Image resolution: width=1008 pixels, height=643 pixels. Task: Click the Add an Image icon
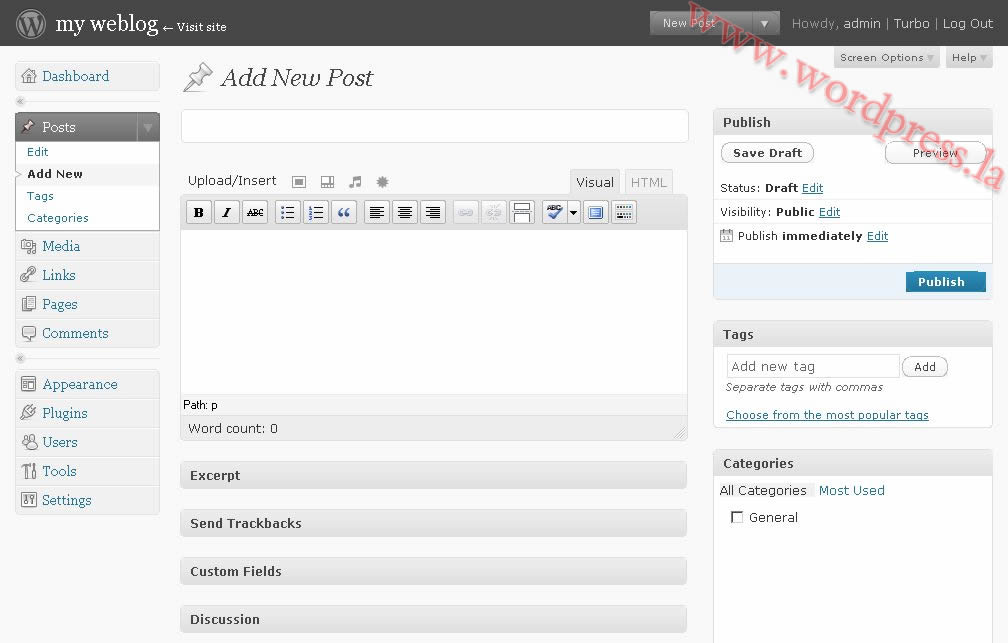[x=299, y=182]
